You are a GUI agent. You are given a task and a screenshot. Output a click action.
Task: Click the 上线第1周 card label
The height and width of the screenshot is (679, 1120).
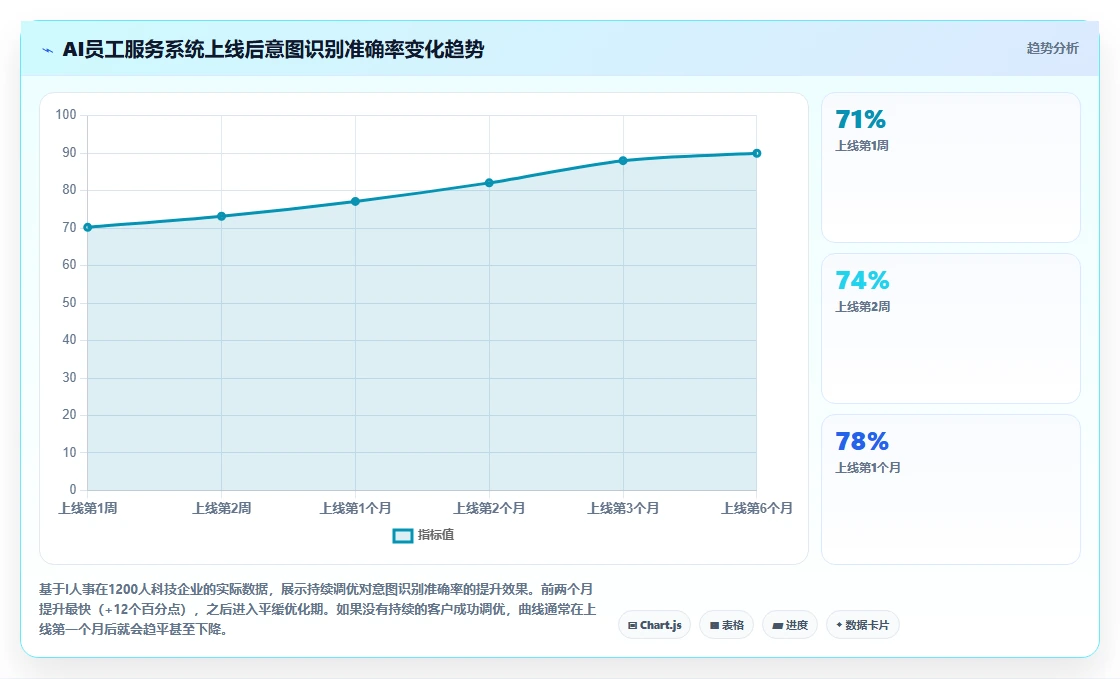[x=862, y=146]
